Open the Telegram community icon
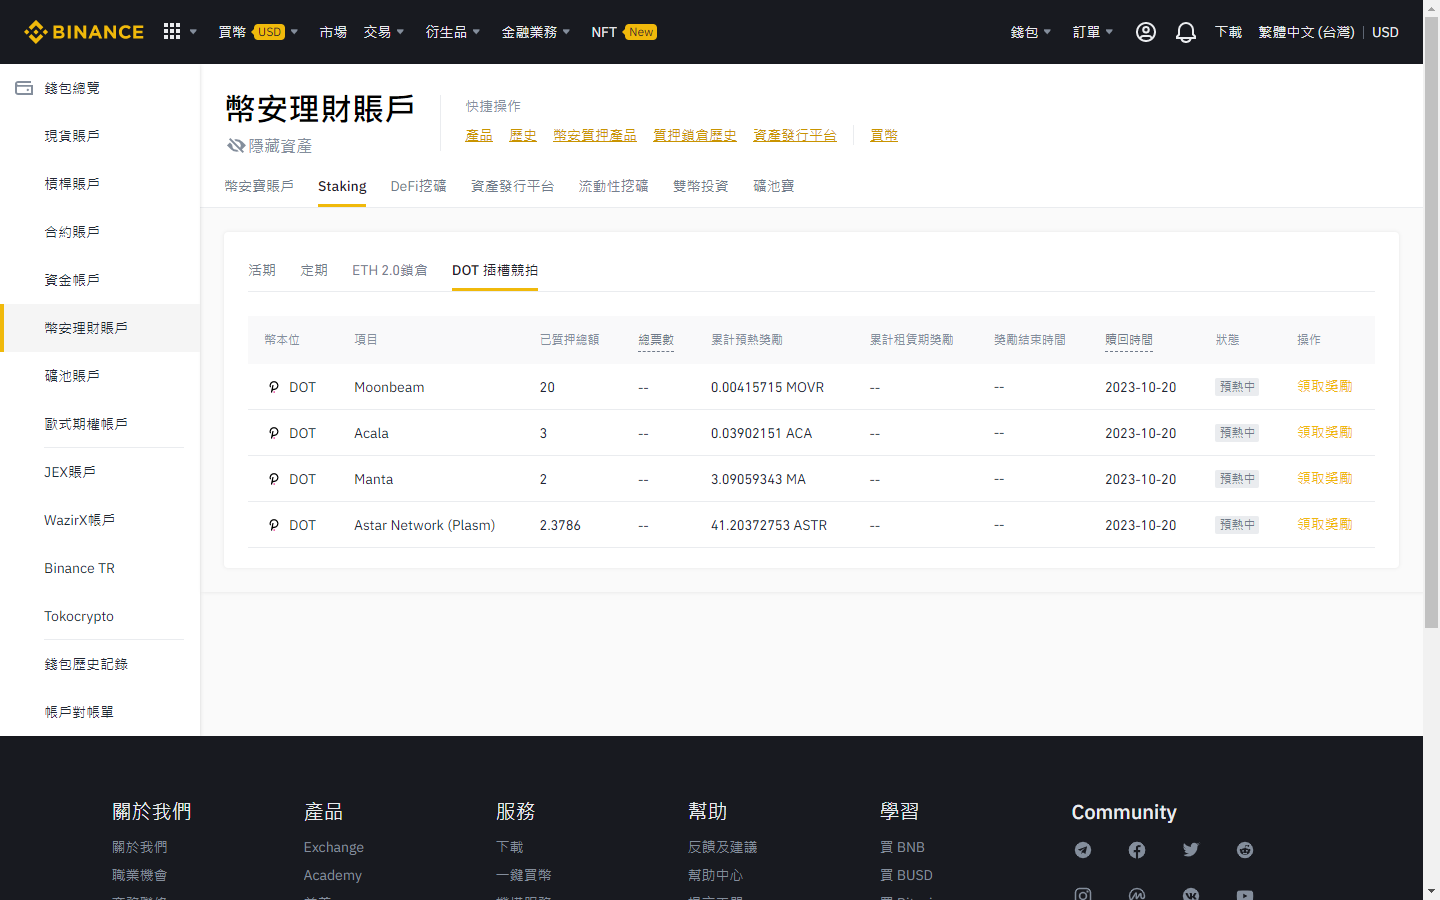1440x900 pixels. coord(1083,850)
